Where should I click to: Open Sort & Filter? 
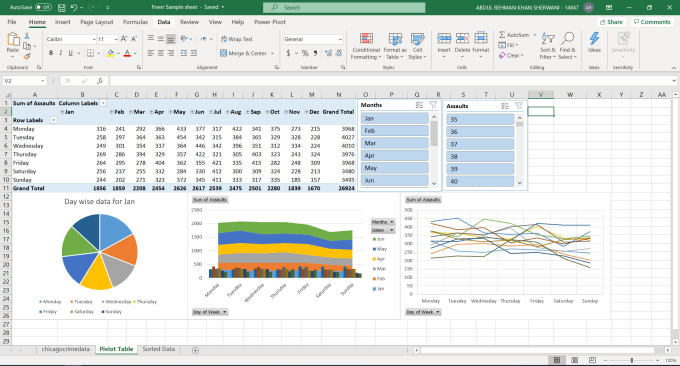547,46
